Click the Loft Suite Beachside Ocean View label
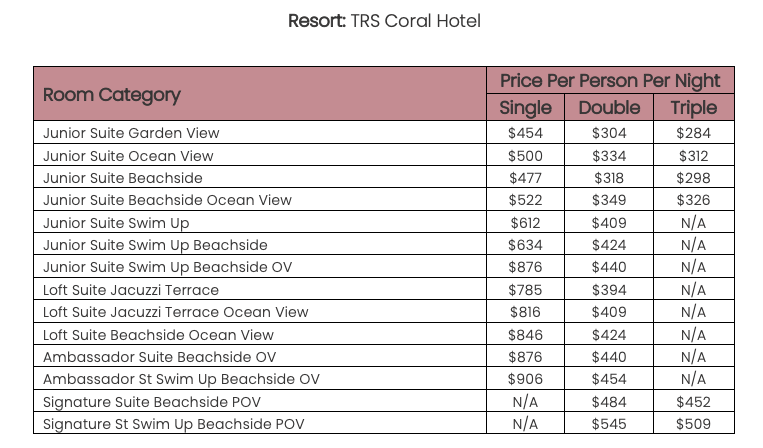 pos(158,335)
